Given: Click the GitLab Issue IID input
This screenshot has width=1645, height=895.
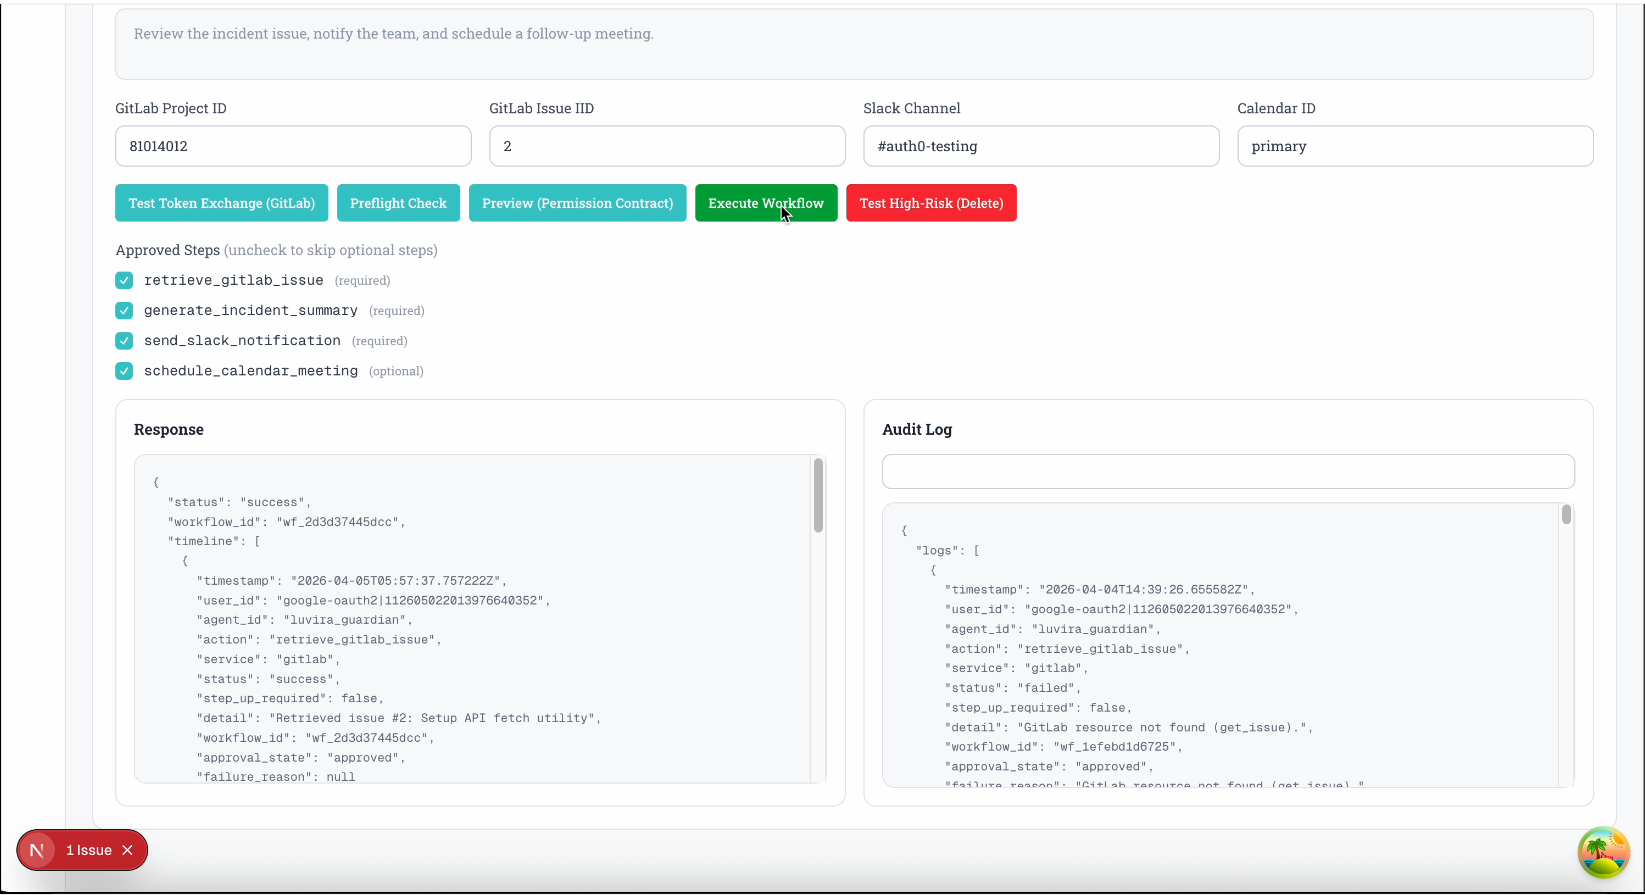Looking at the screenshot, I should [667, 146].
